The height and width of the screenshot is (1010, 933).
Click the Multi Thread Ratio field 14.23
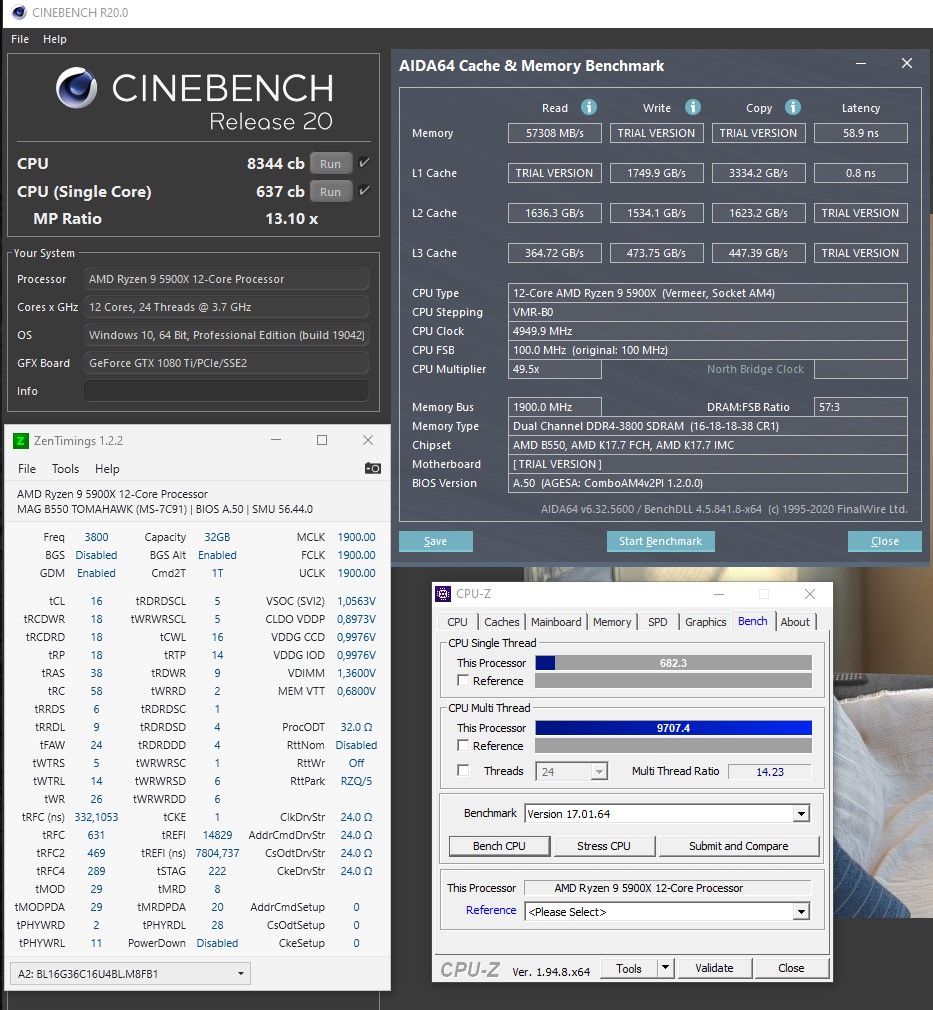pyautogui.click(x=770, y=772)
